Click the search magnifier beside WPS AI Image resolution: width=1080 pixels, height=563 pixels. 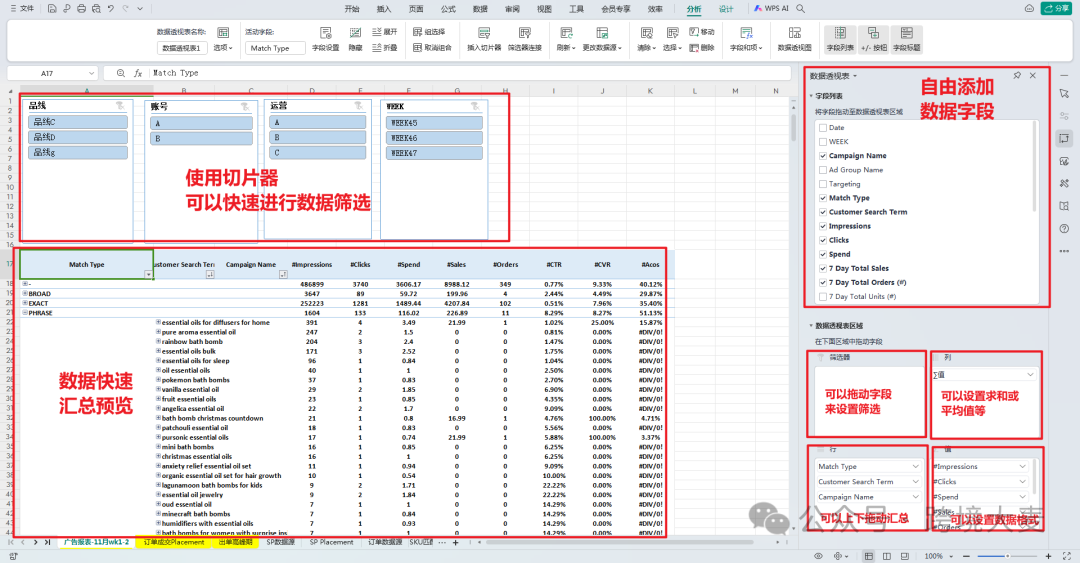[x=800, y=8]
